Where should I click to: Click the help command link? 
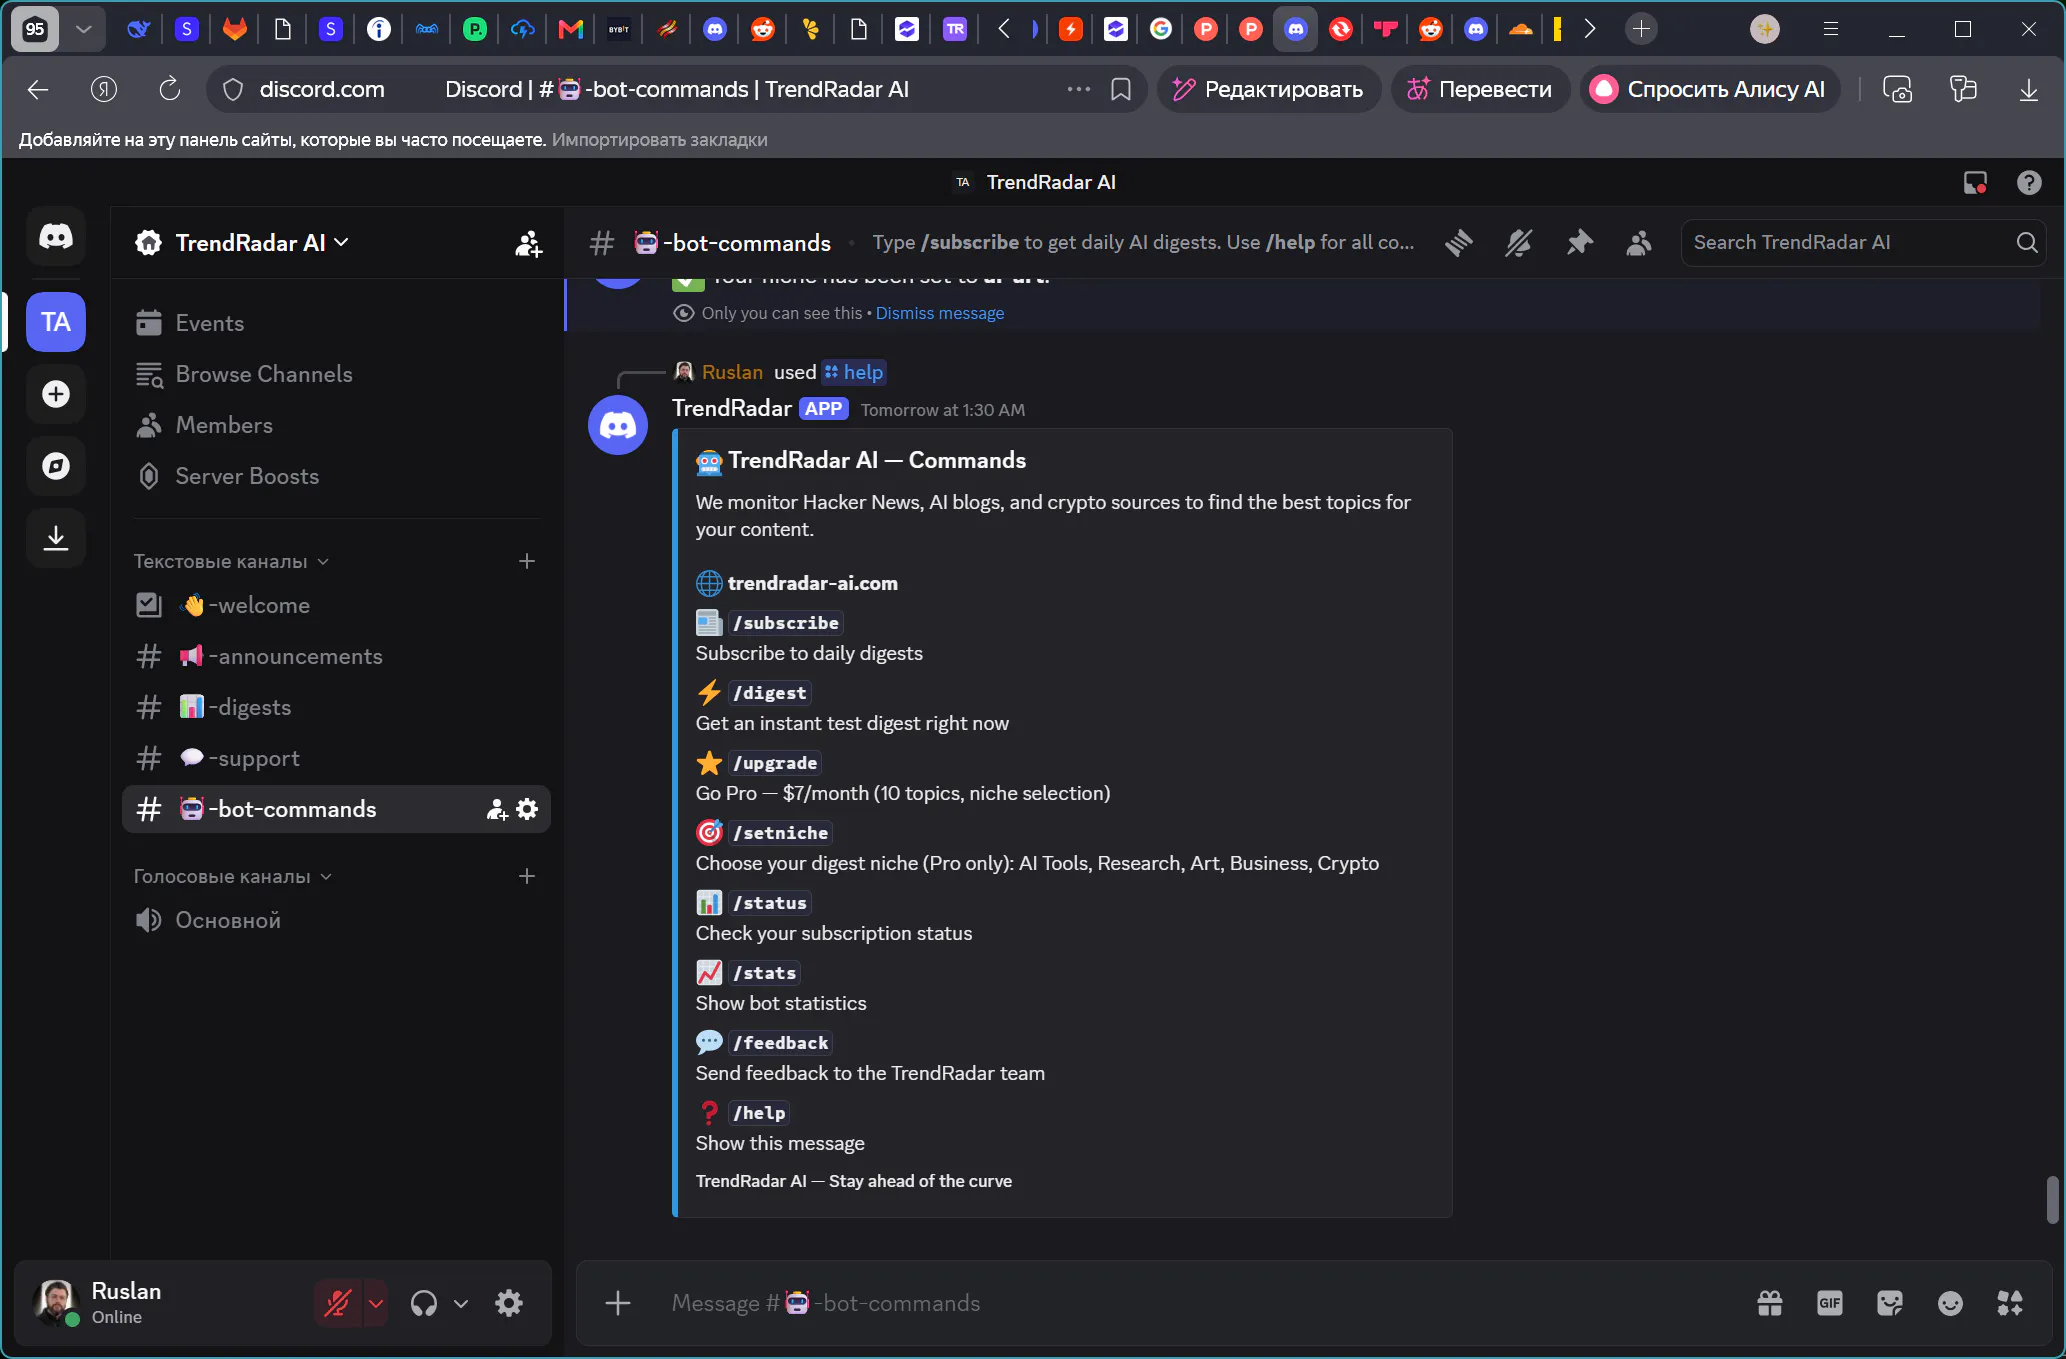pyautogui.click(x=854, y=372)
